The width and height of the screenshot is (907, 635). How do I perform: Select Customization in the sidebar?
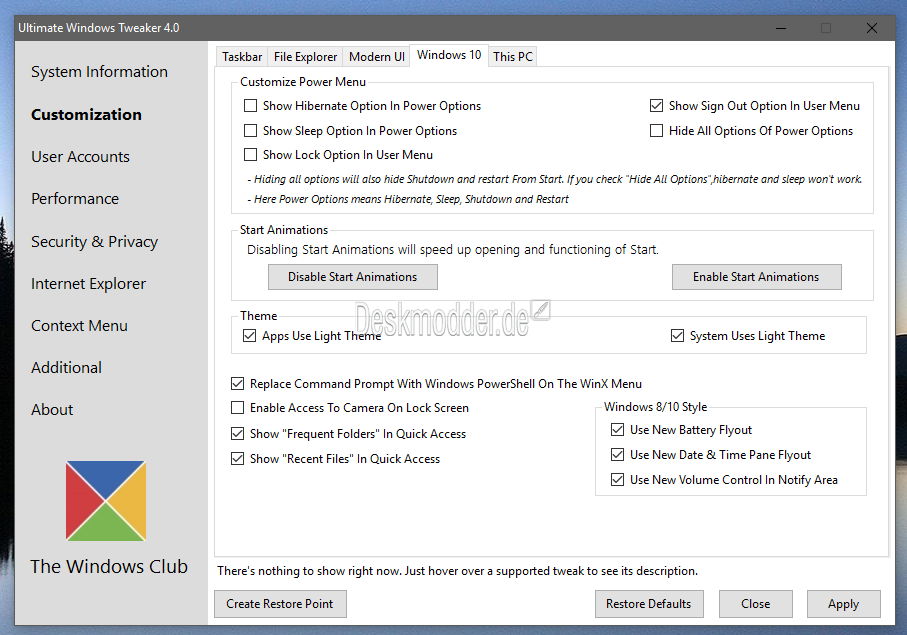click(86, 115)
